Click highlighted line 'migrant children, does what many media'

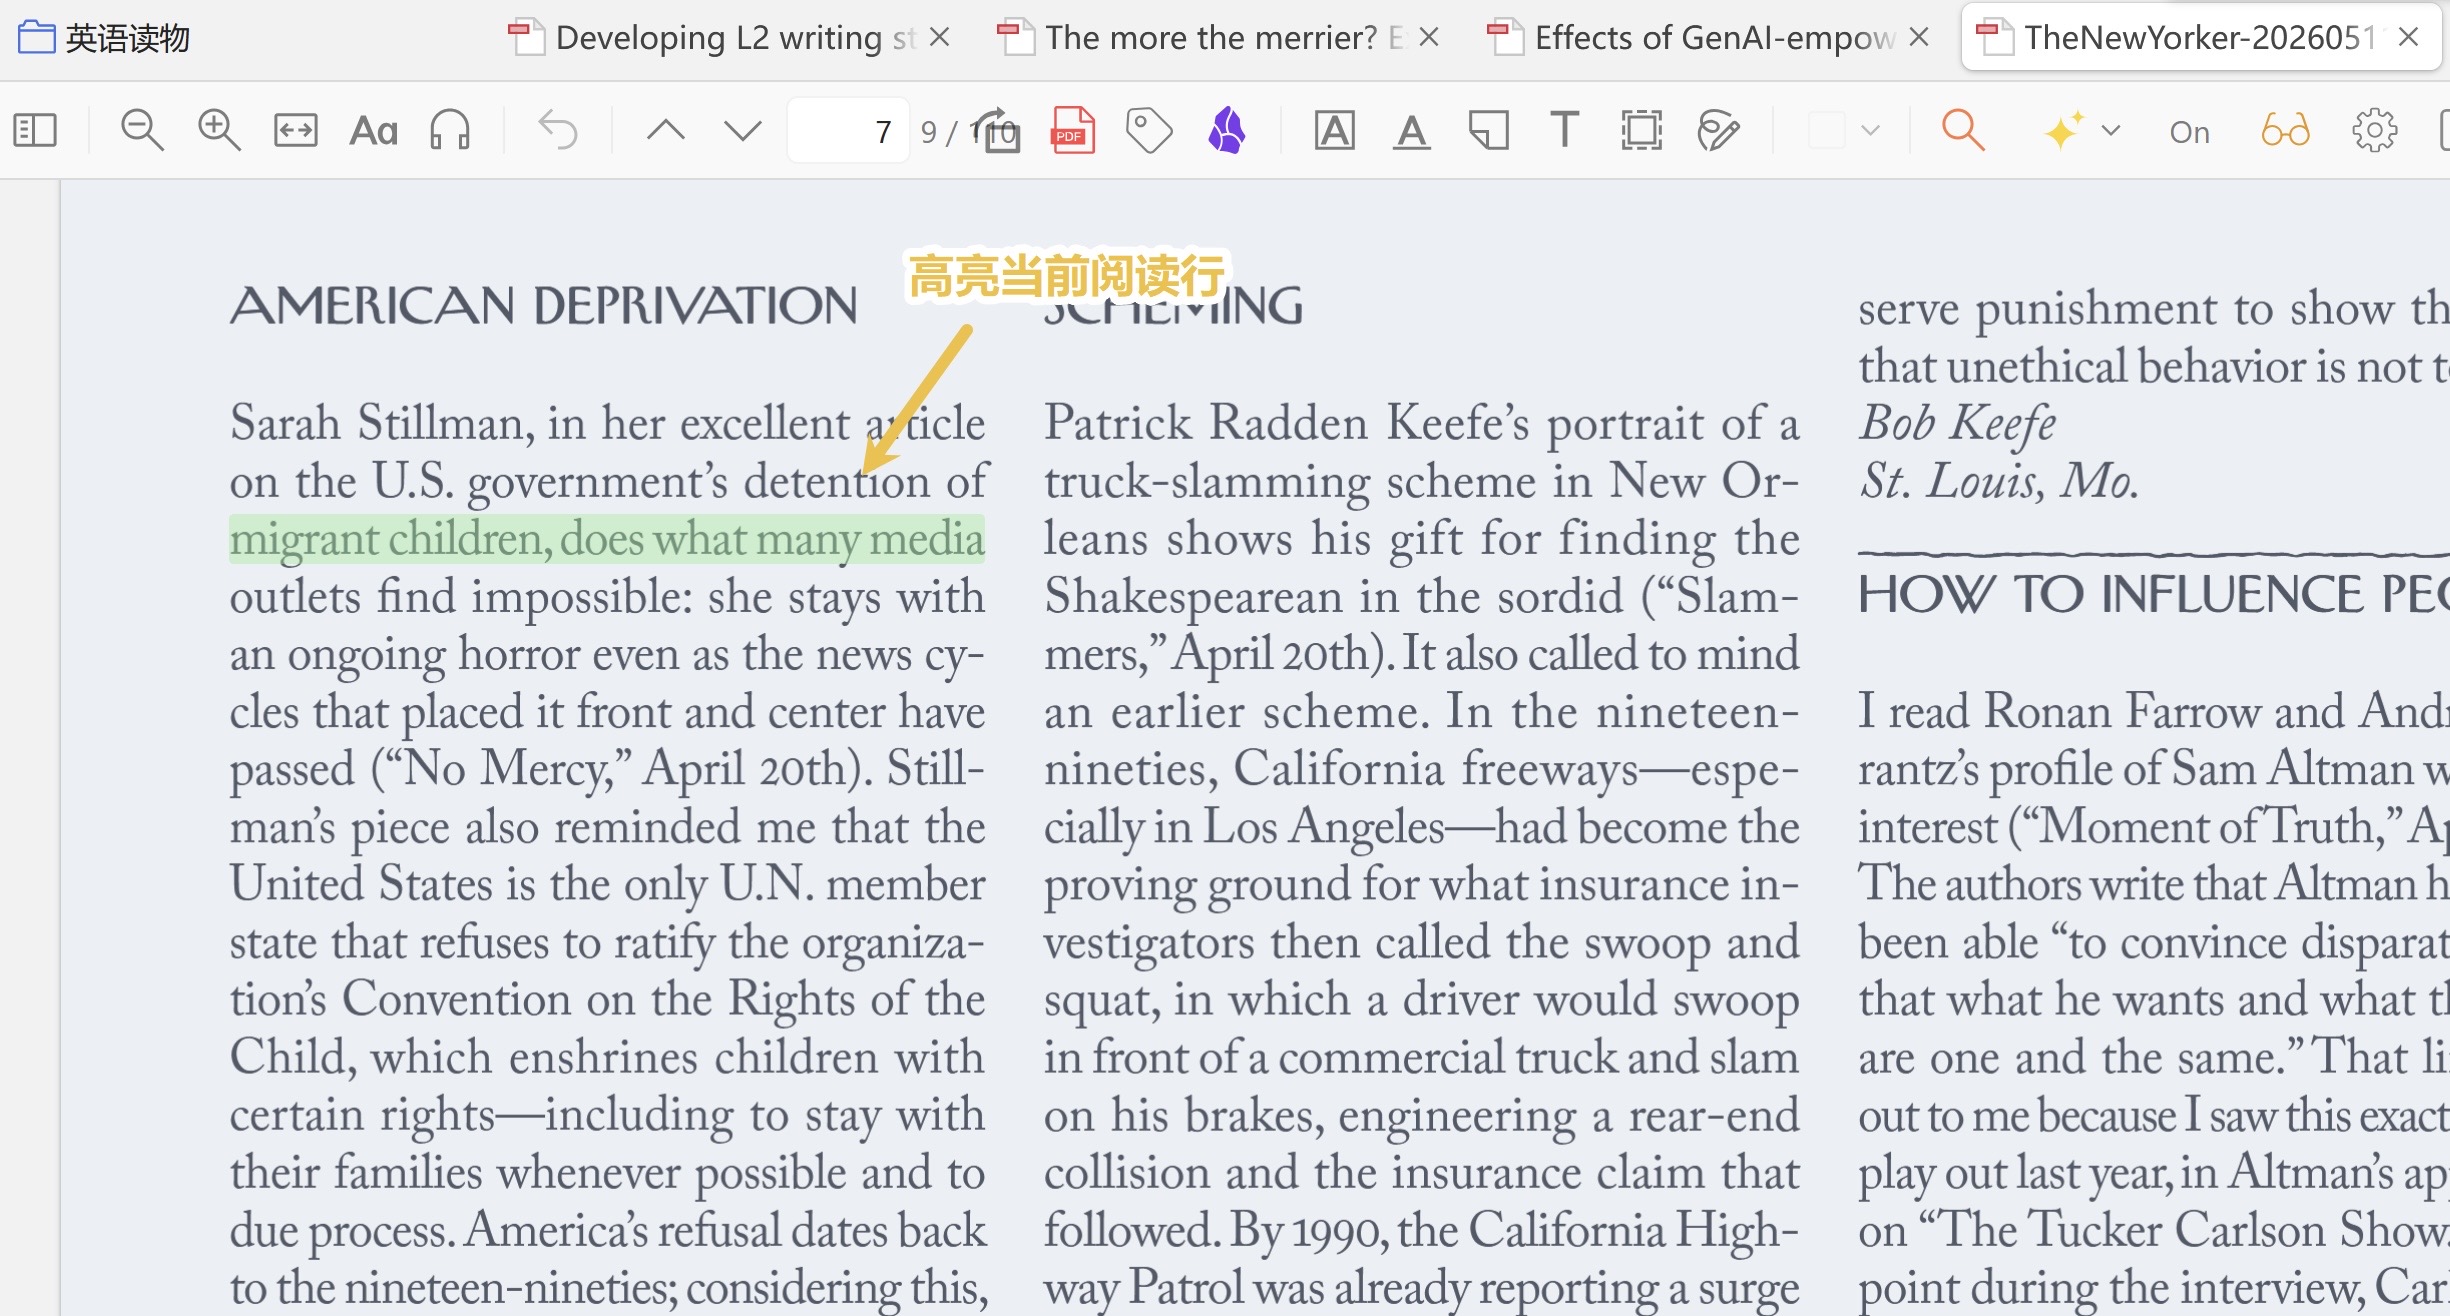click(607, 539)
